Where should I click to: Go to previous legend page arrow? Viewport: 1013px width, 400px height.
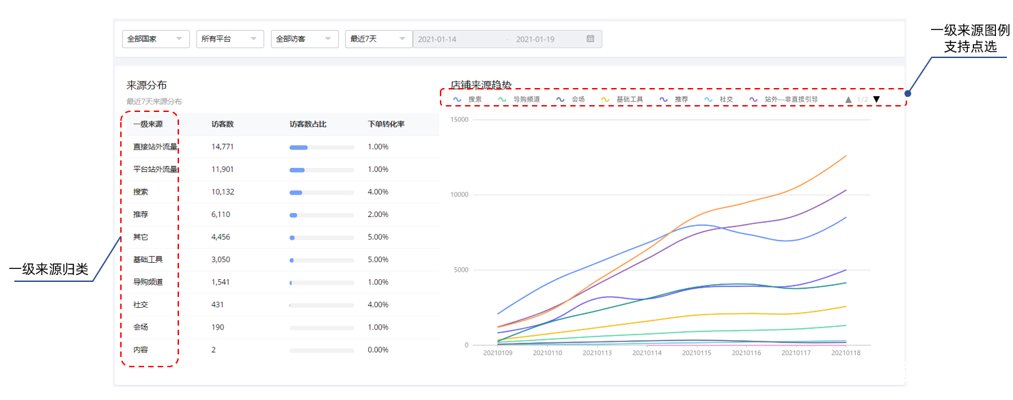point(849,100)
